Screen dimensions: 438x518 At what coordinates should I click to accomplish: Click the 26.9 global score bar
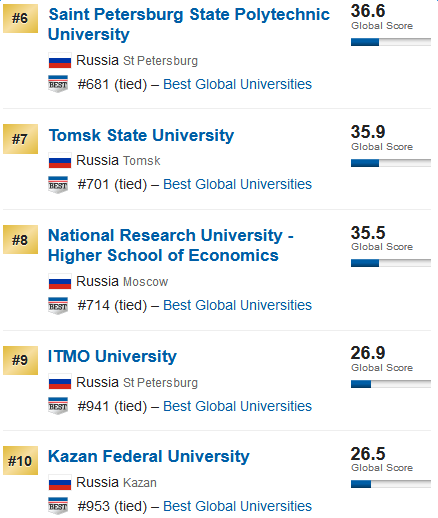click(x=391, y=384)
